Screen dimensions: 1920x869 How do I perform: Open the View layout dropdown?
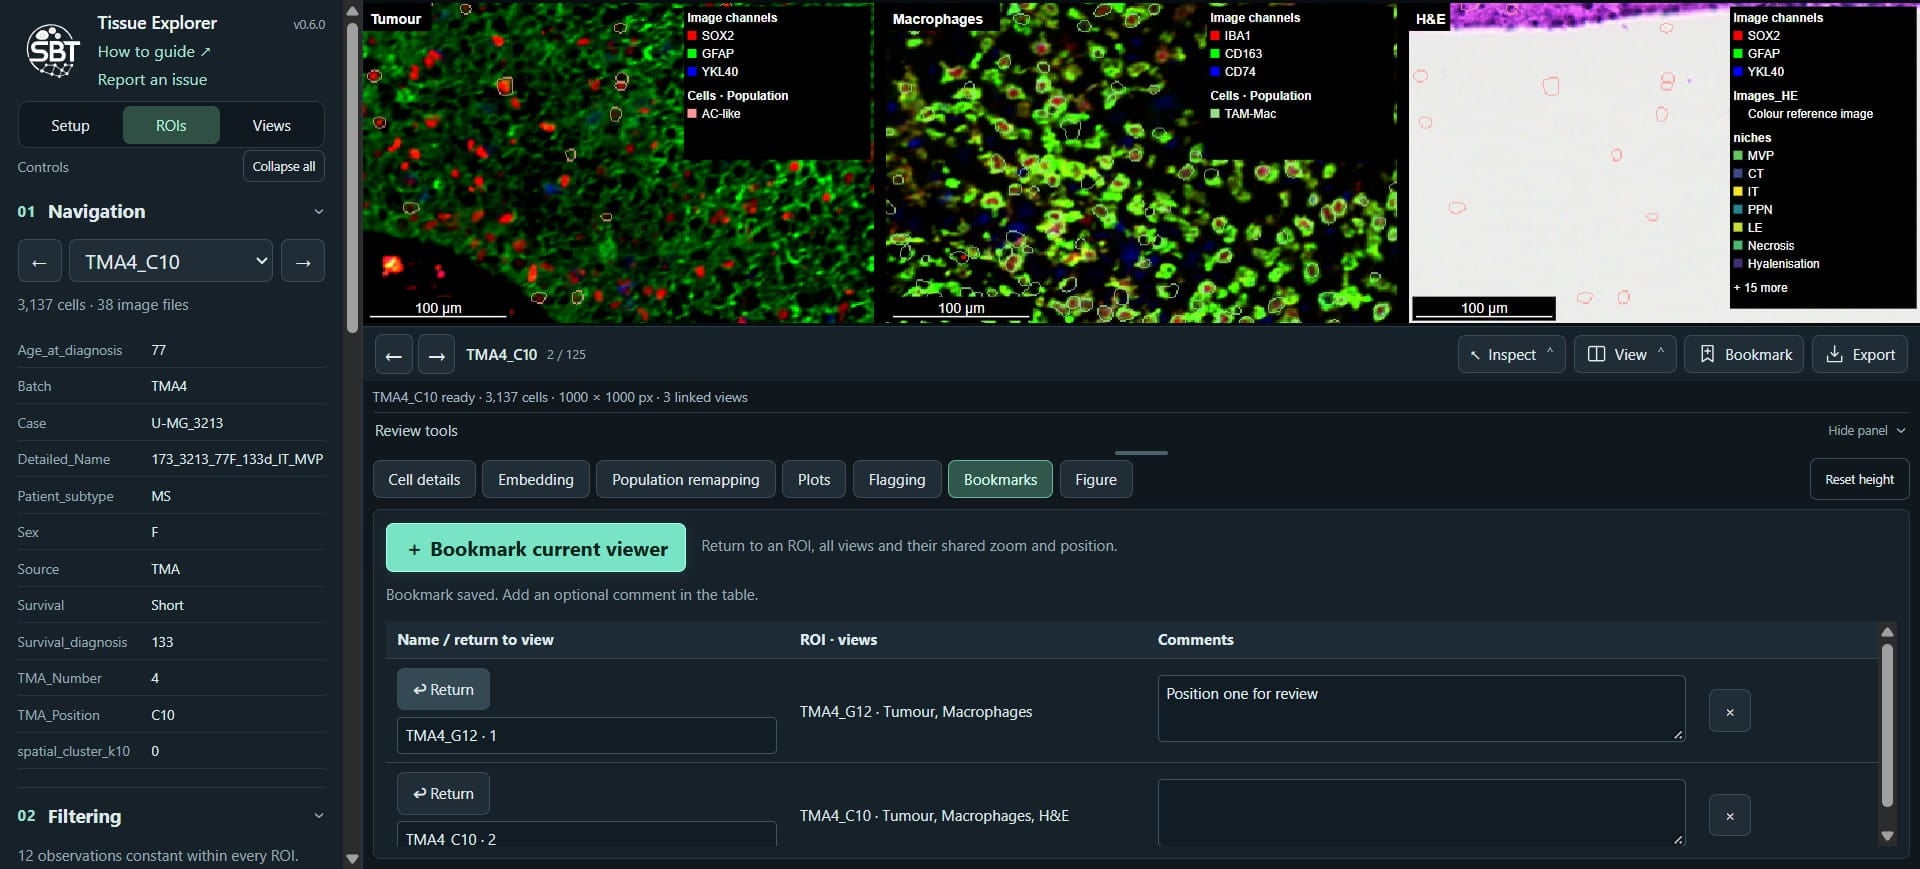pos(1625,354)
